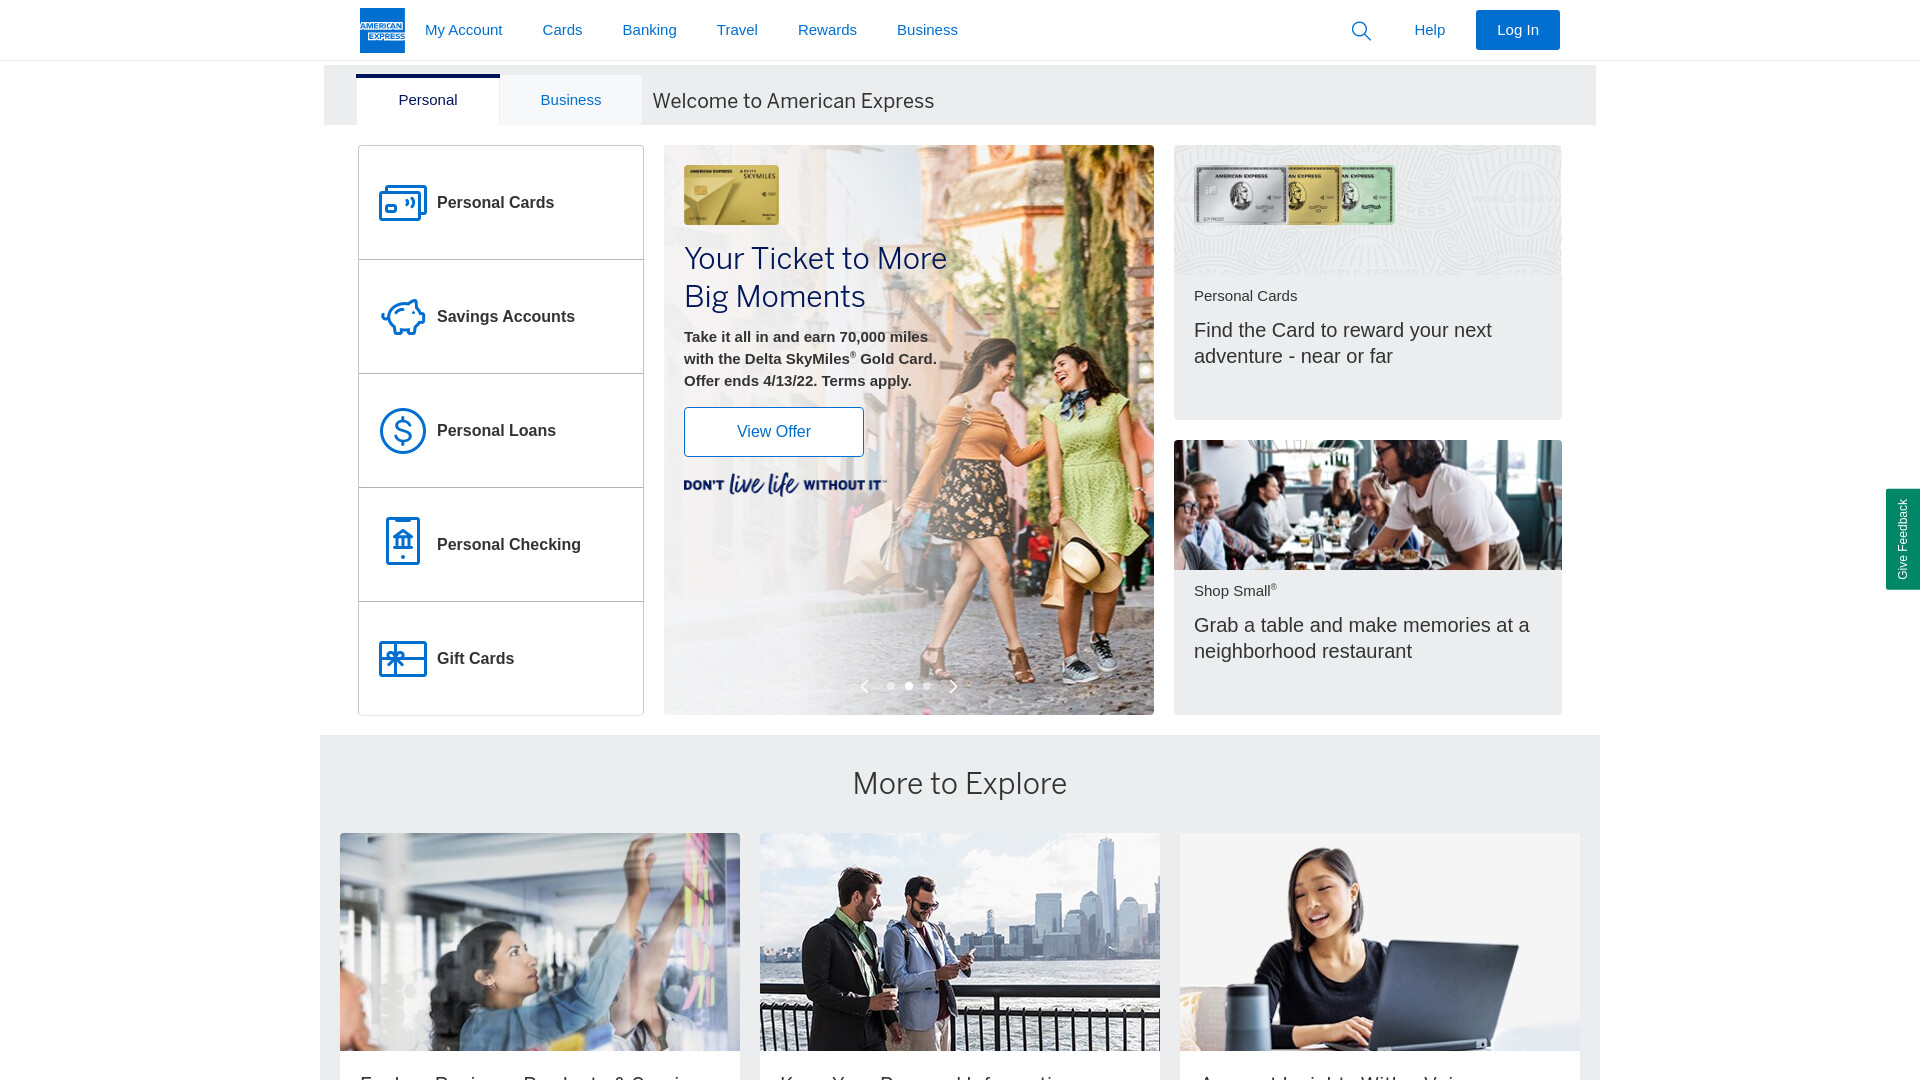The height and width of the screenshot is (1080, 1920).
Task: Click the Personal Cards icon
Action: click(403, 203)
